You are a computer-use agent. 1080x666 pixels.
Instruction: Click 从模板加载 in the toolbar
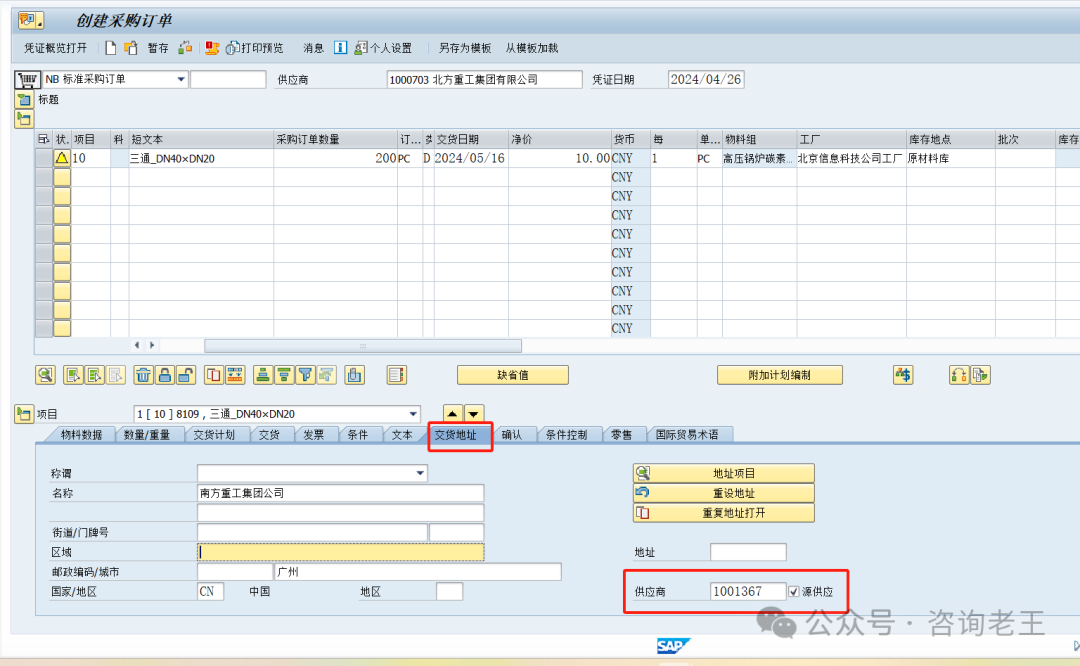pos(532,48)
